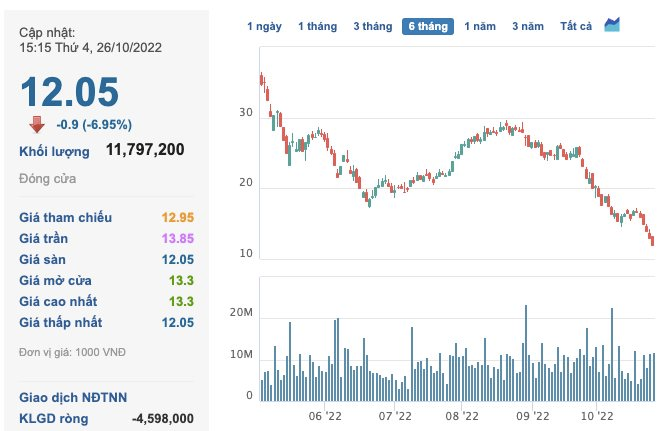
Task: Switch to 1 tháng chart range
Action: pyautogui.click(x=316, y=27)
